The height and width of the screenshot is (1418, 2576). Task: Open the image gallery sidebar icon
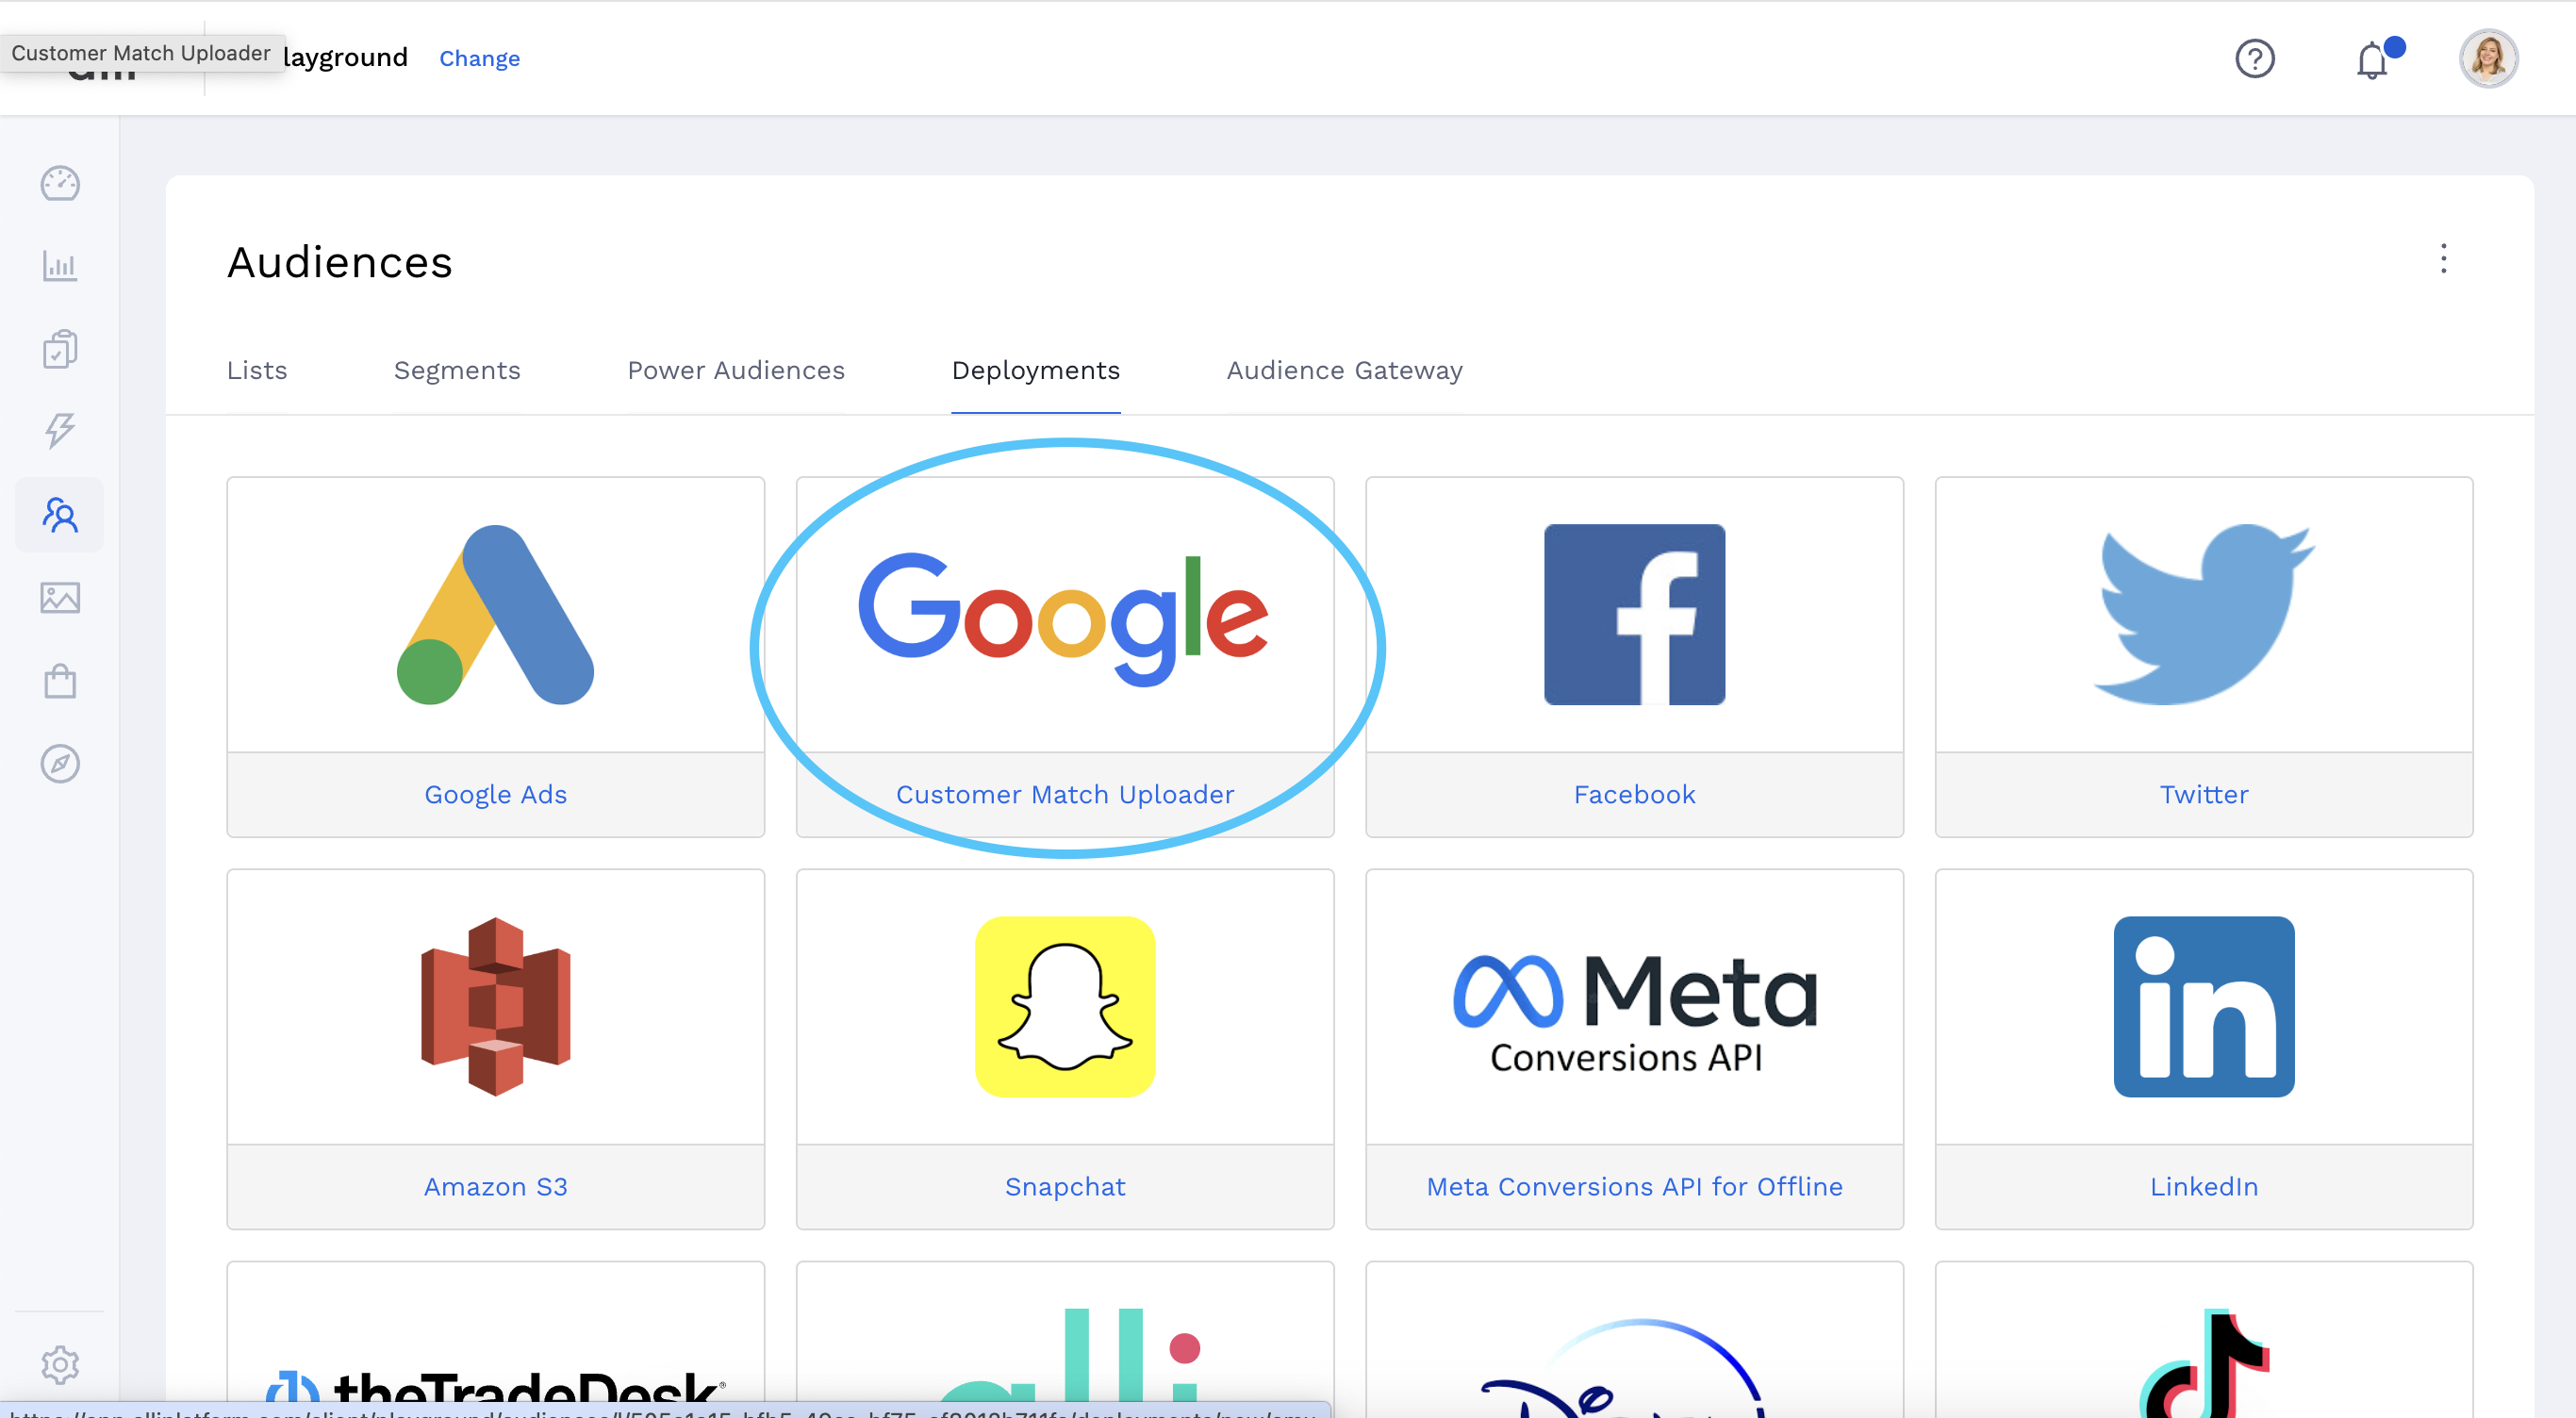point(60,598)
